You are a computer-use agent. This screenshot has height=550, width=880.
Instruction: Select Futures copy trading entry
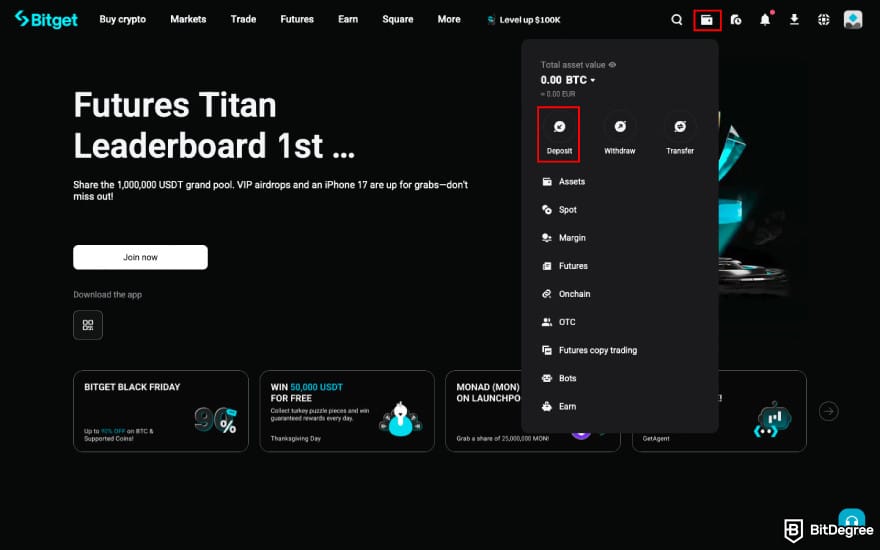[x=597, y=350]
